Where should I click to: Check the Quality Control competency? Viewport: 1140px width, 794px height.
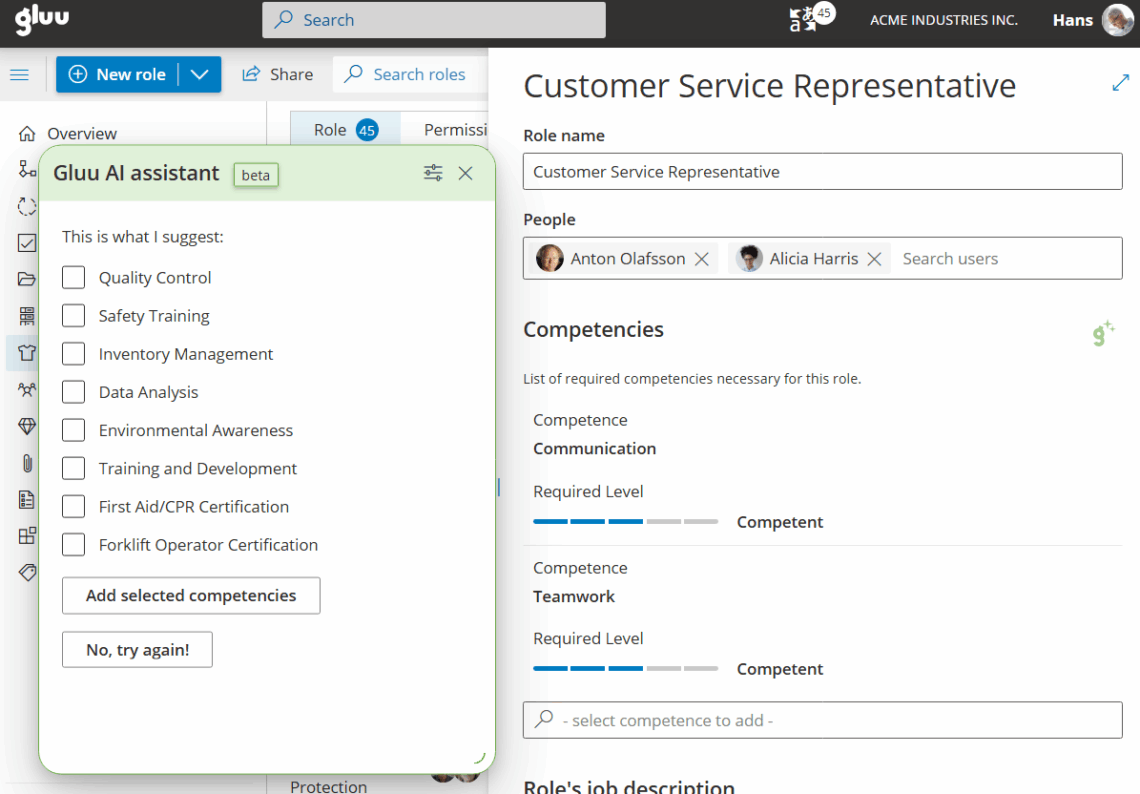coord(74,277)
